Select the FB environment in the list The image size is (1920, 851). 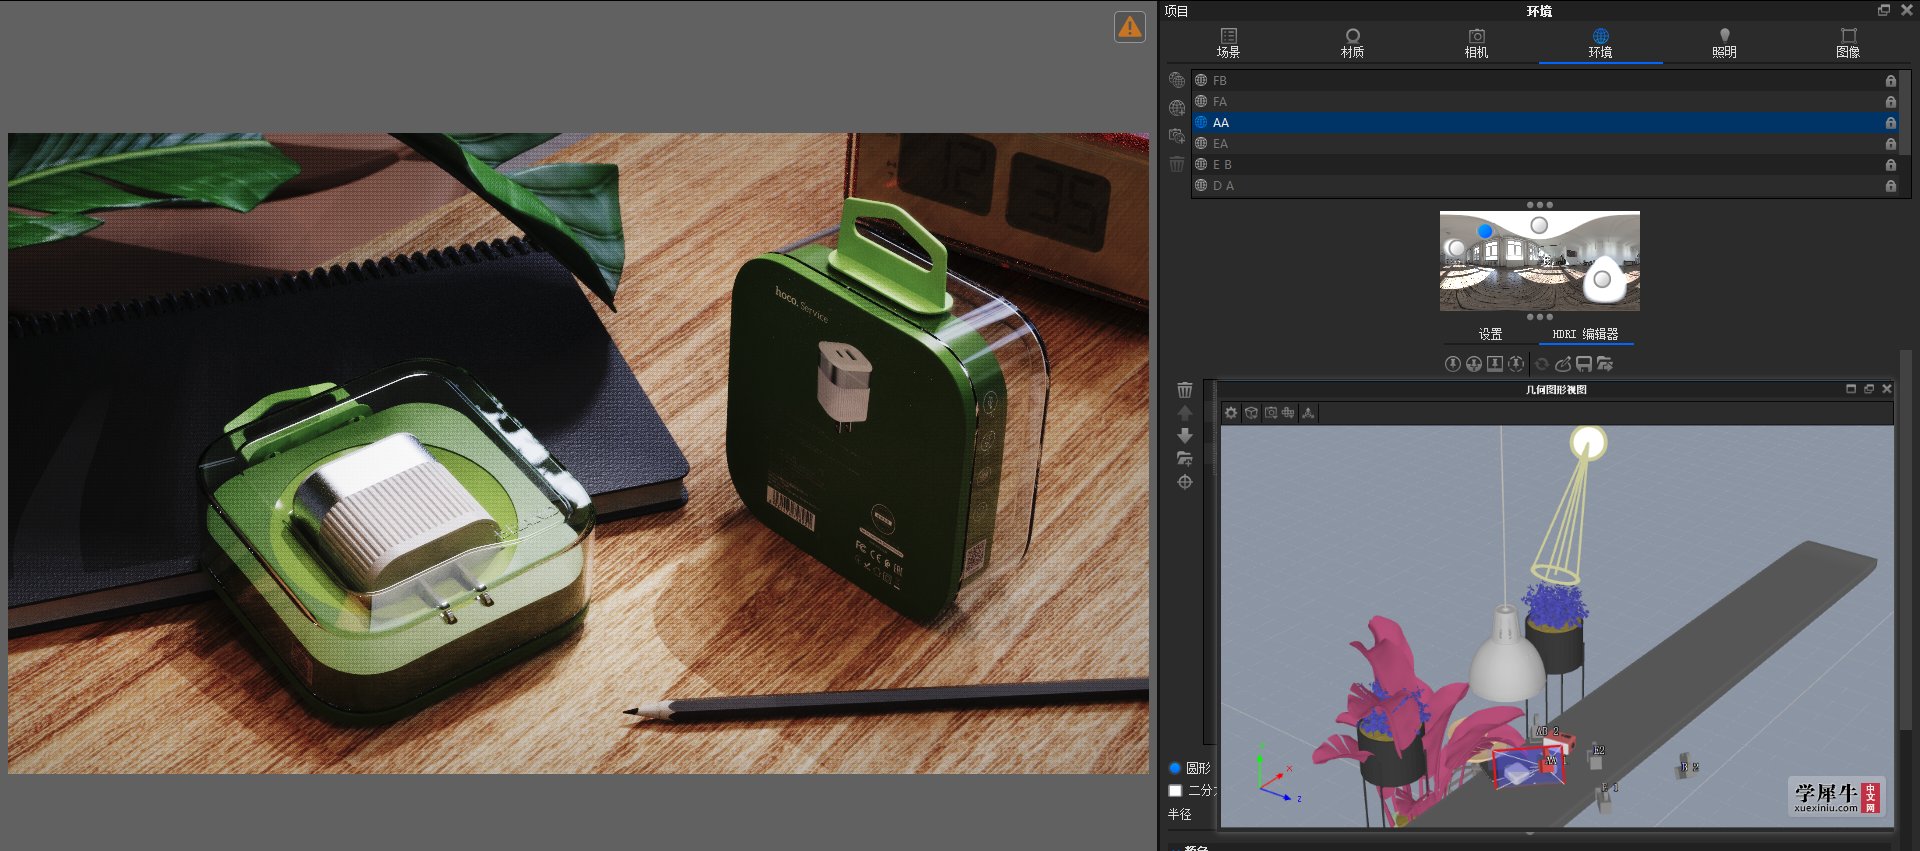coord(1545,80)
